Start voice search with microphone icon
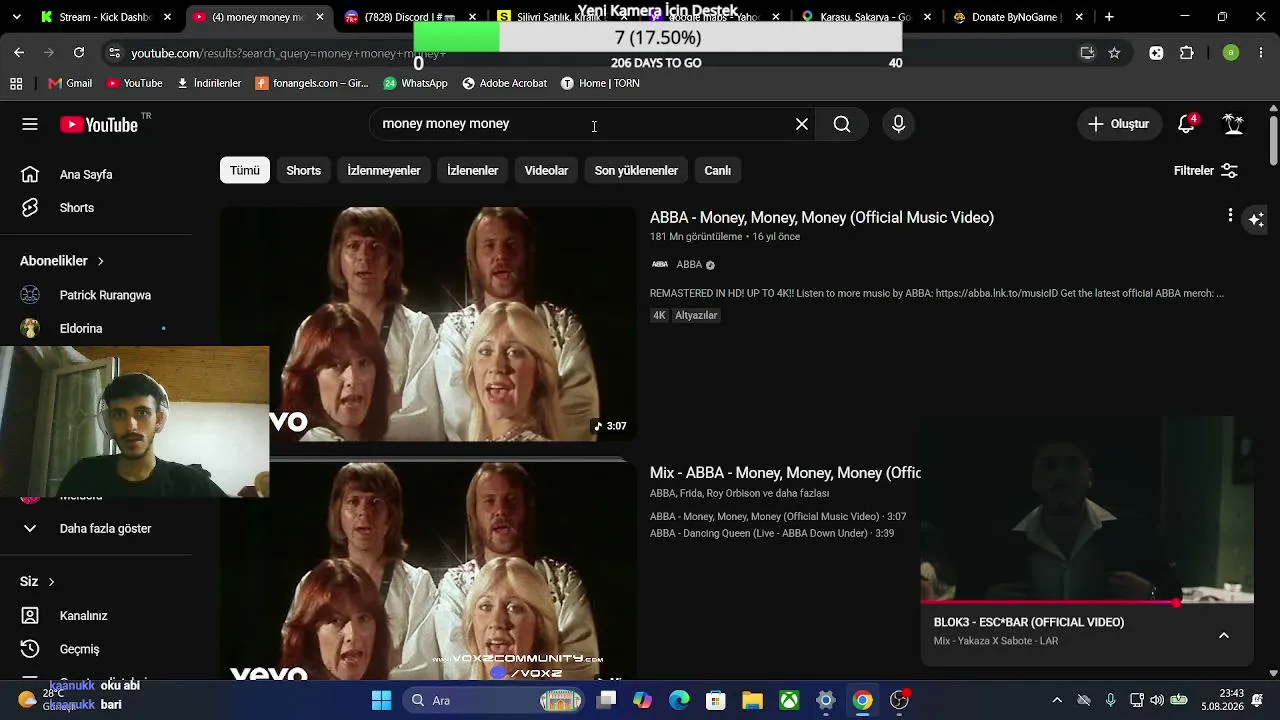 [x=898, y=124]
